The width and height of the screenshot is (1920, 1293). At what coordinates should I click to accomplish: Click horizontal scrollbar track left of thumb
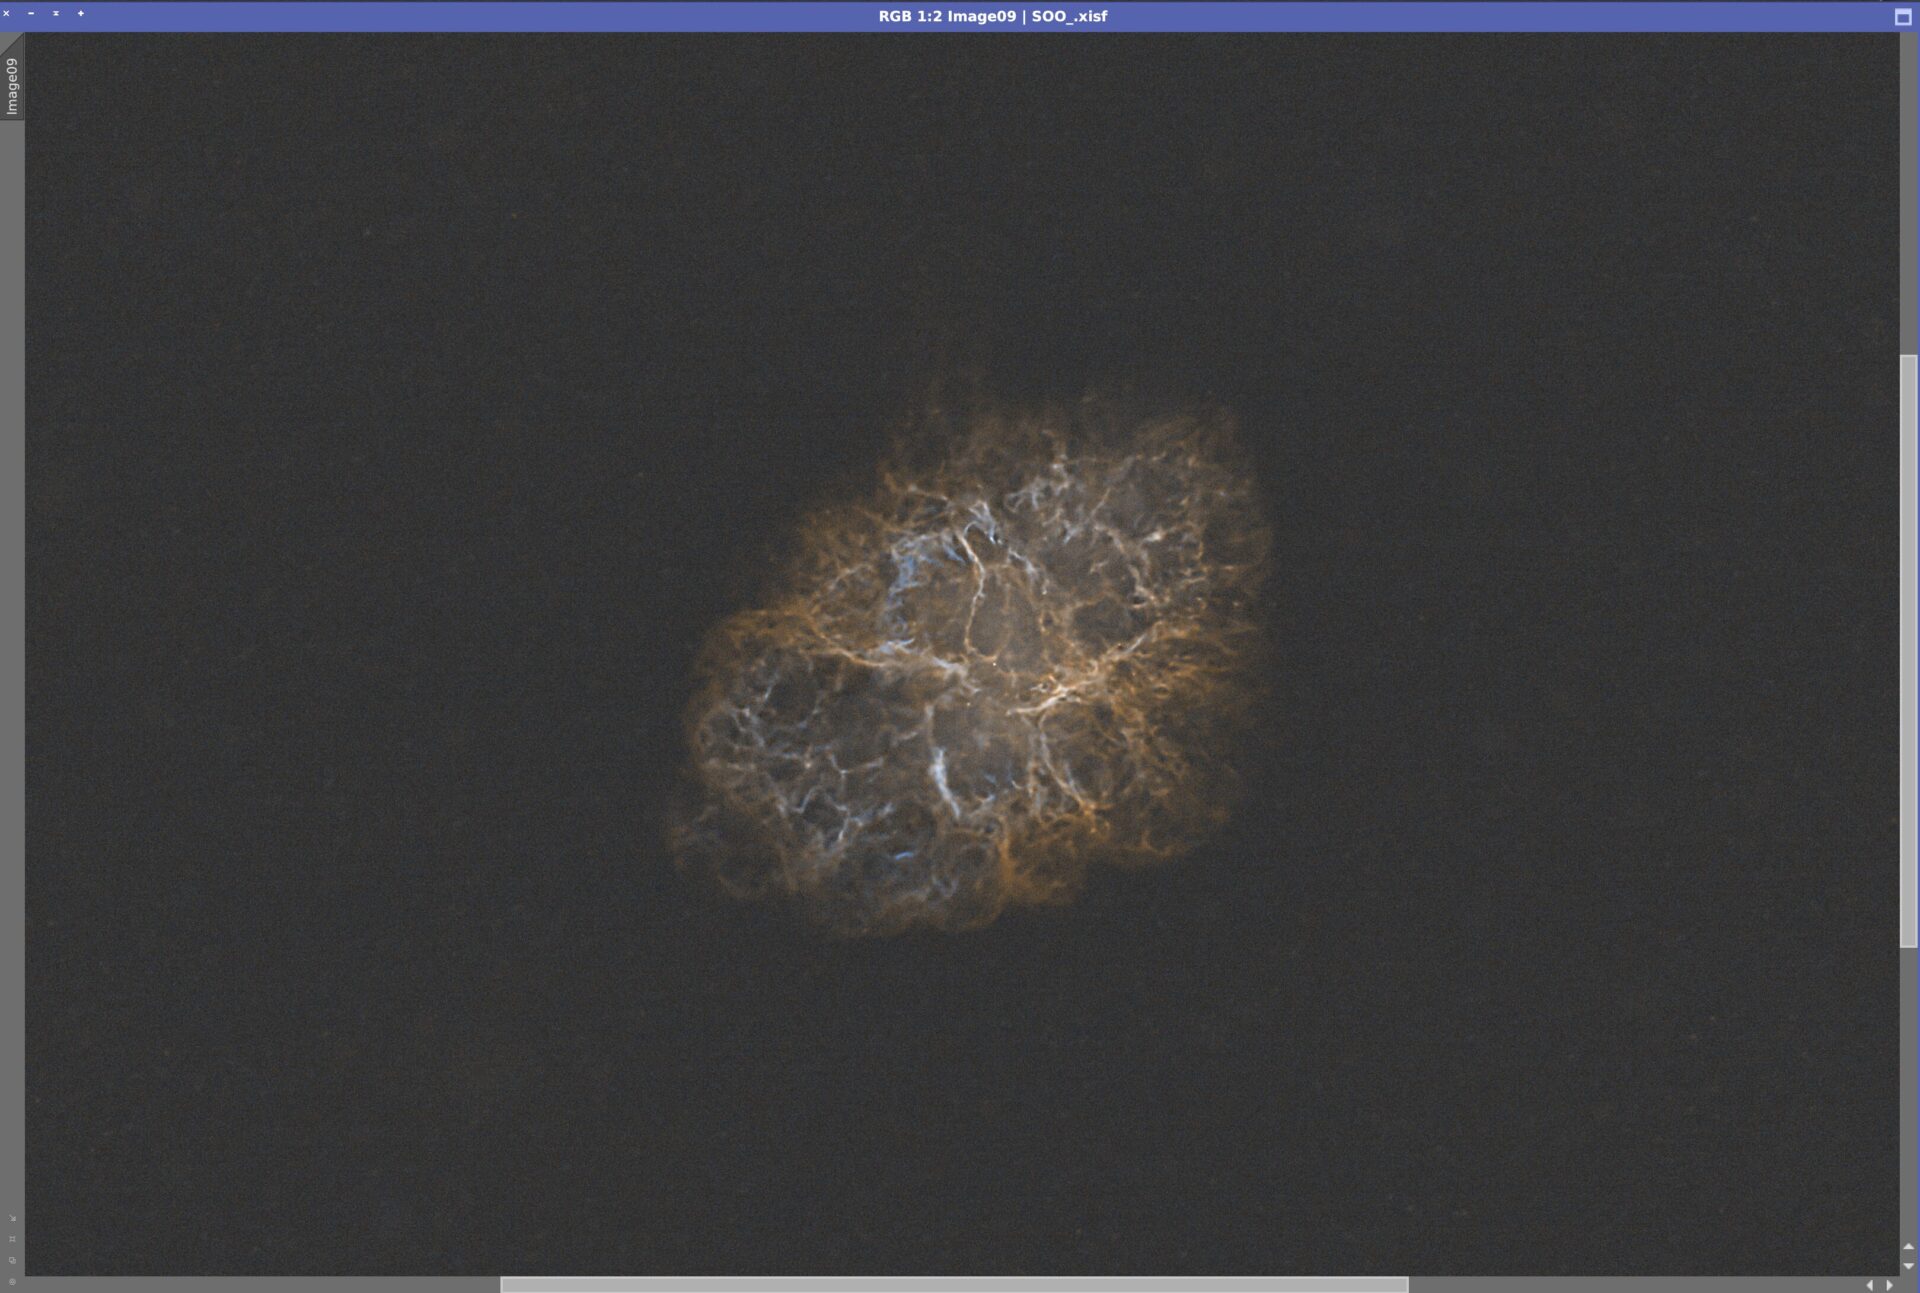pos(260,1285)
